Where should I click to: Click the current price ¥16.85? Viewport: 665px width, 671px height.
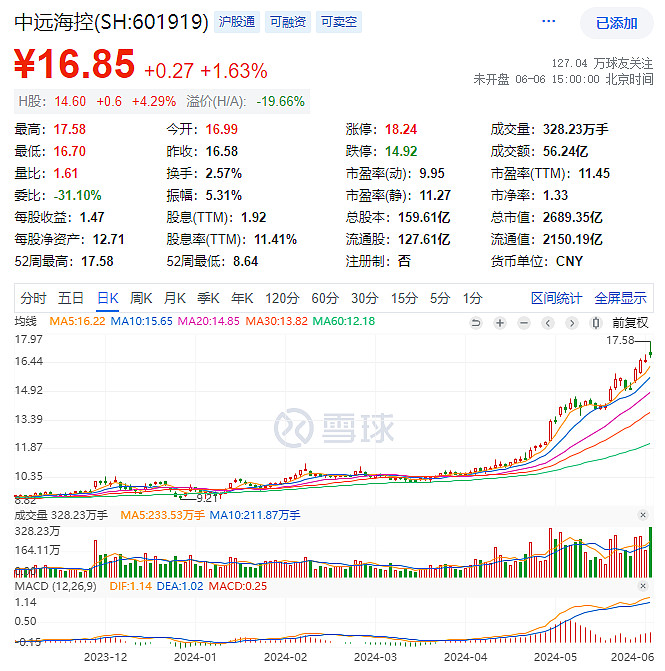[x=74, y=64]
